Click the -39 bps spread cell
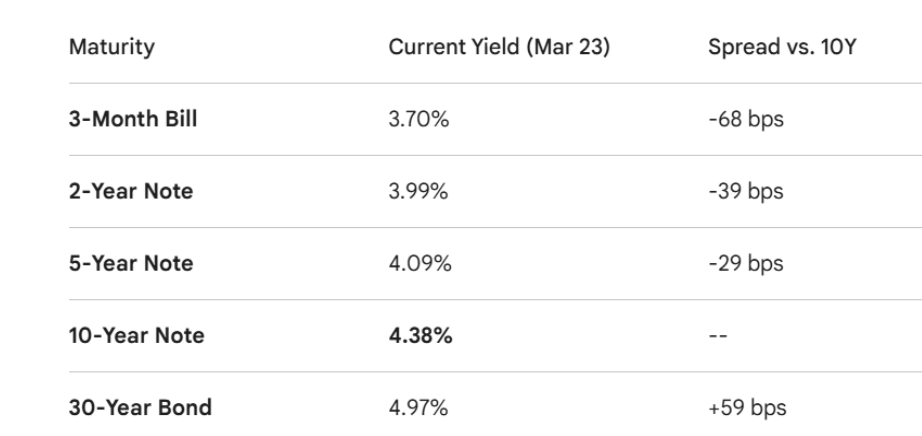Screen dimensions: 922x436 [x=746, y=191]
